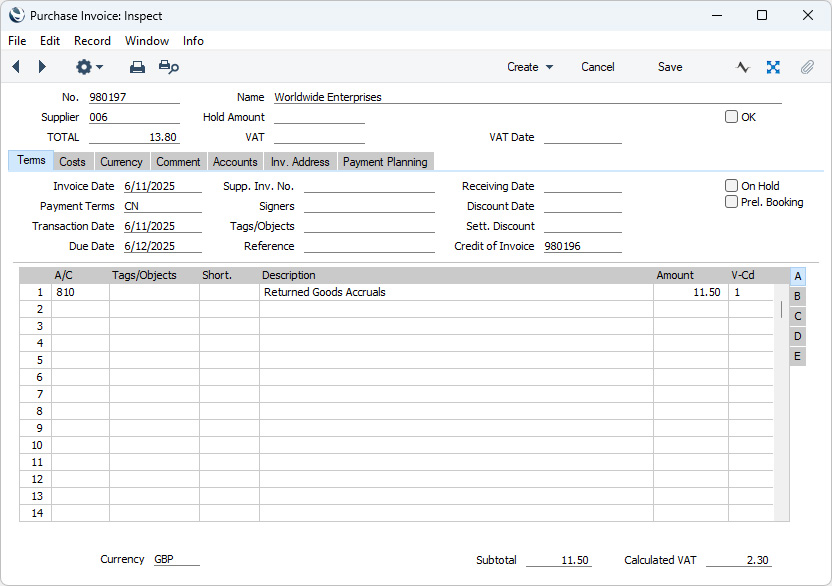Click the Supp. Inv. No. field
Image resolution: width=832 pixels, height=586 pixels.
point(369,186)
